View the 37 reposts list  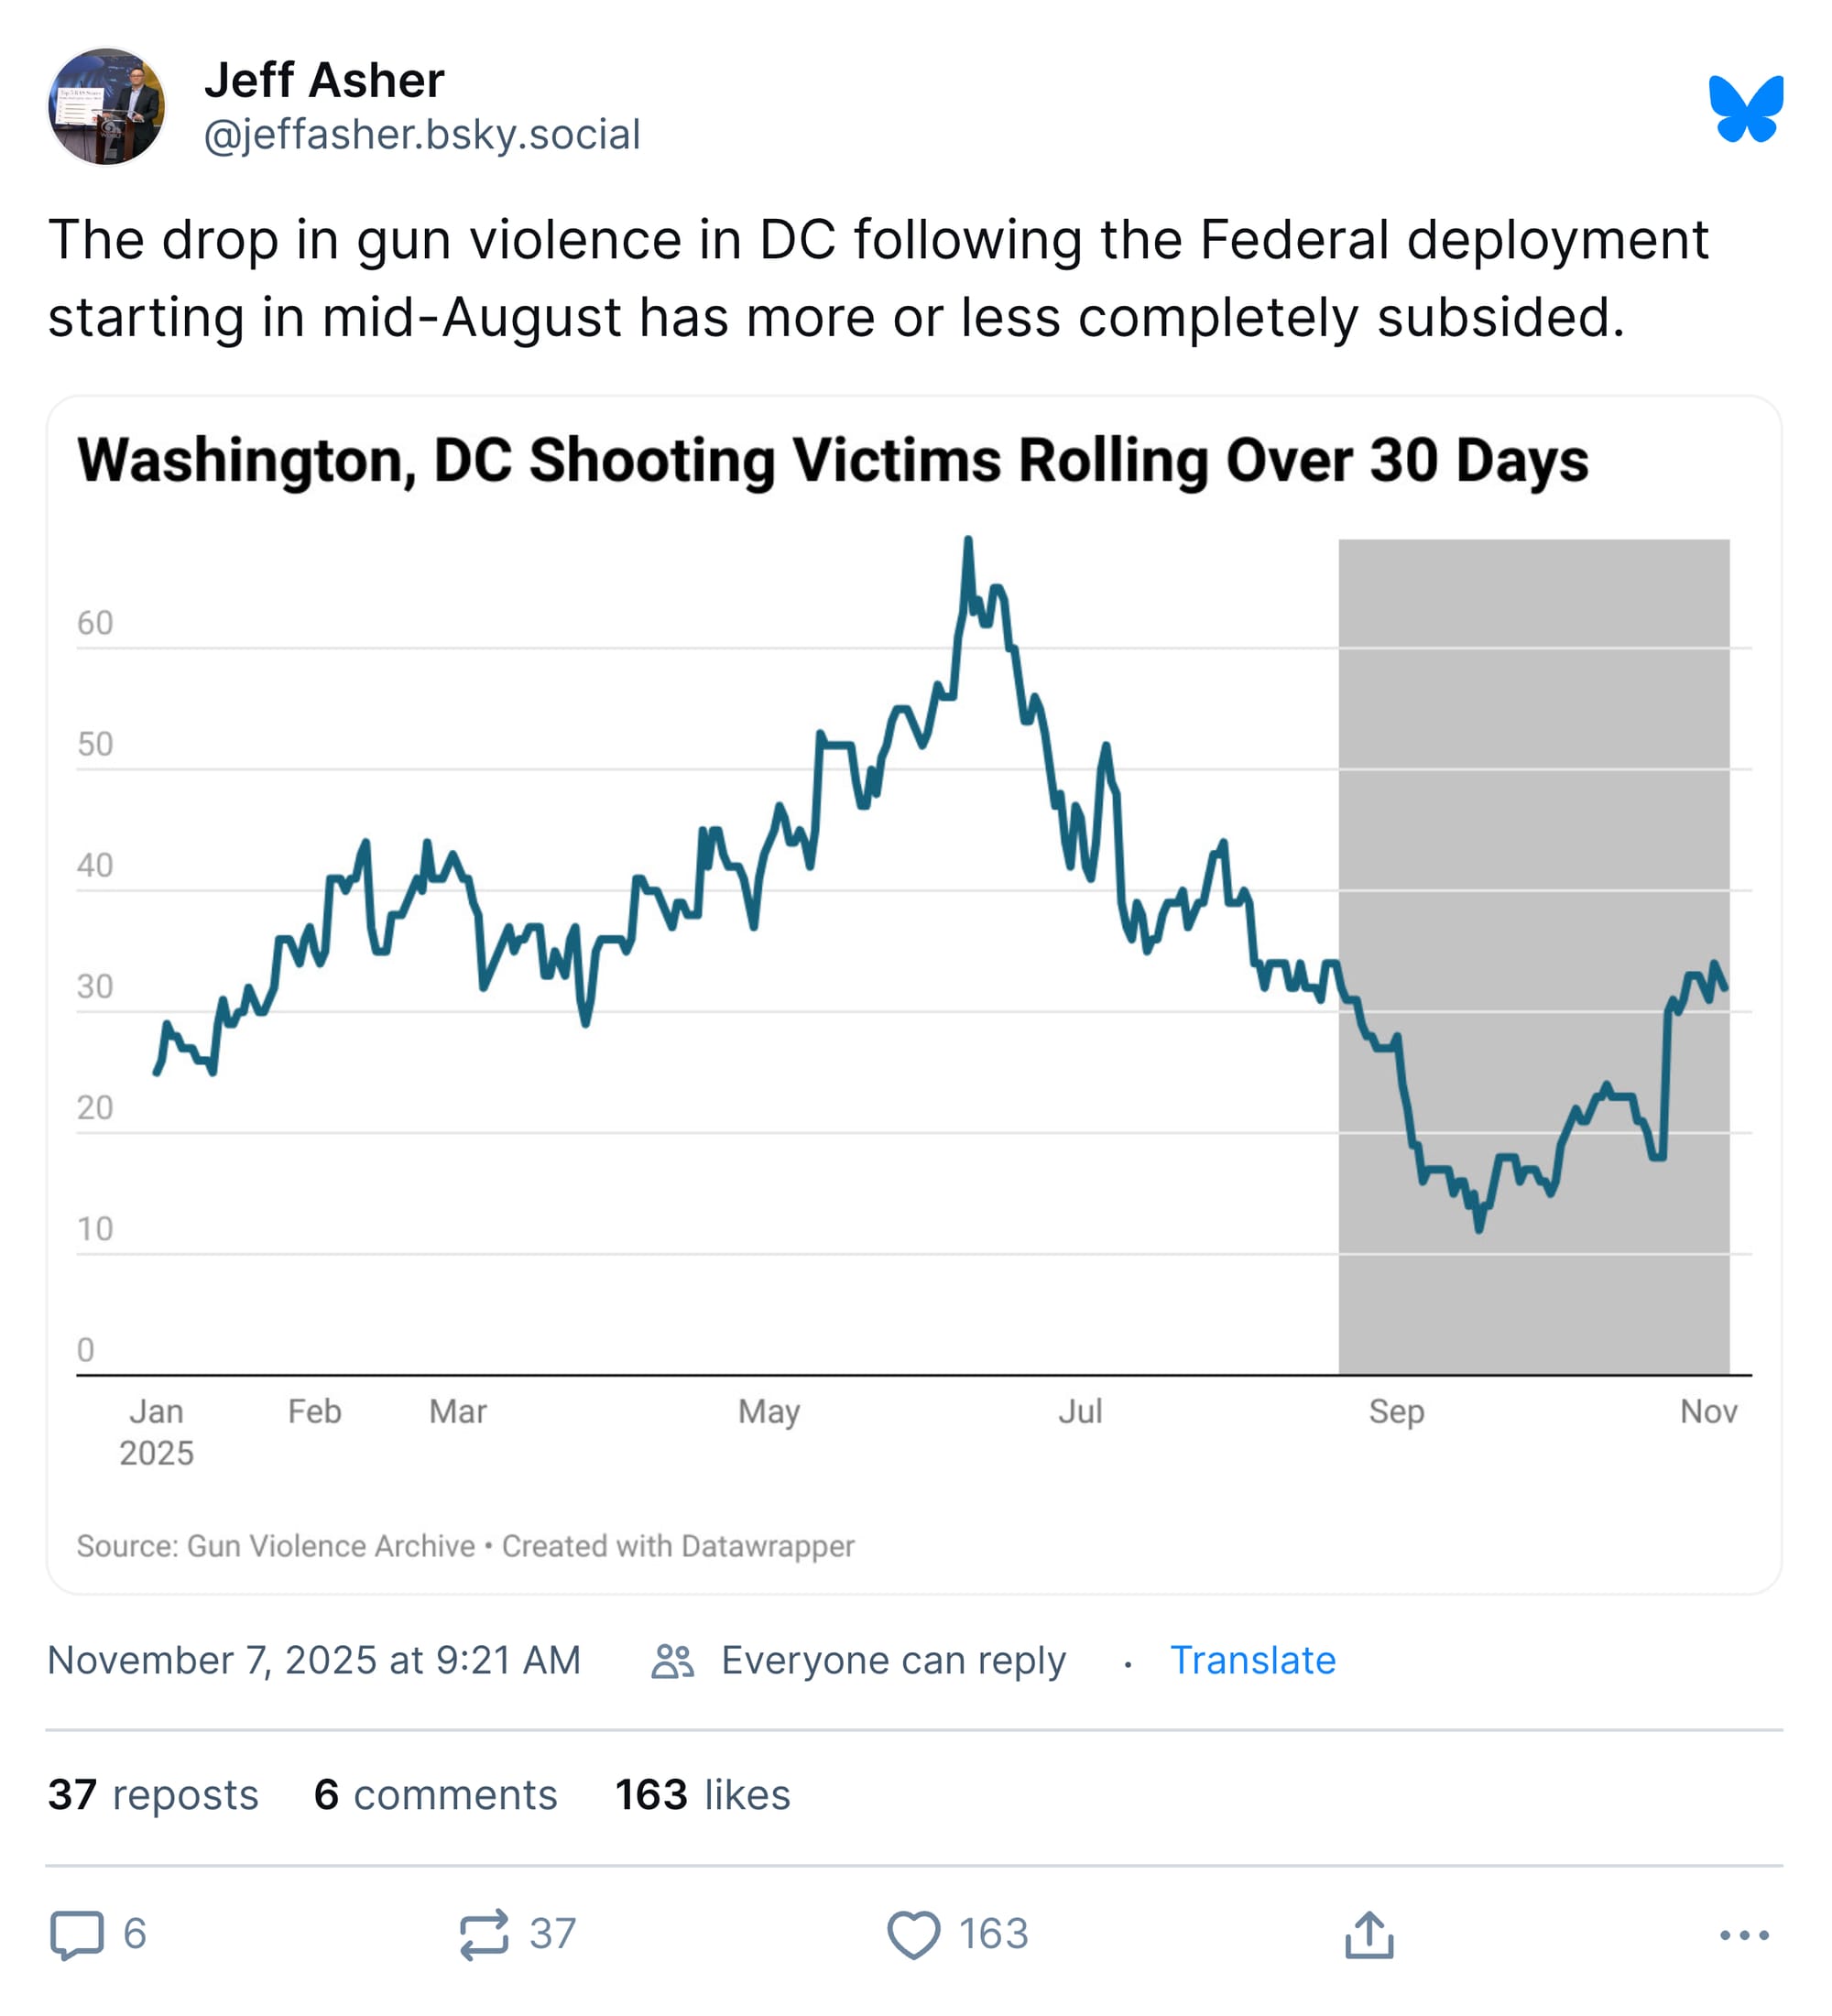pos(153,1795)
